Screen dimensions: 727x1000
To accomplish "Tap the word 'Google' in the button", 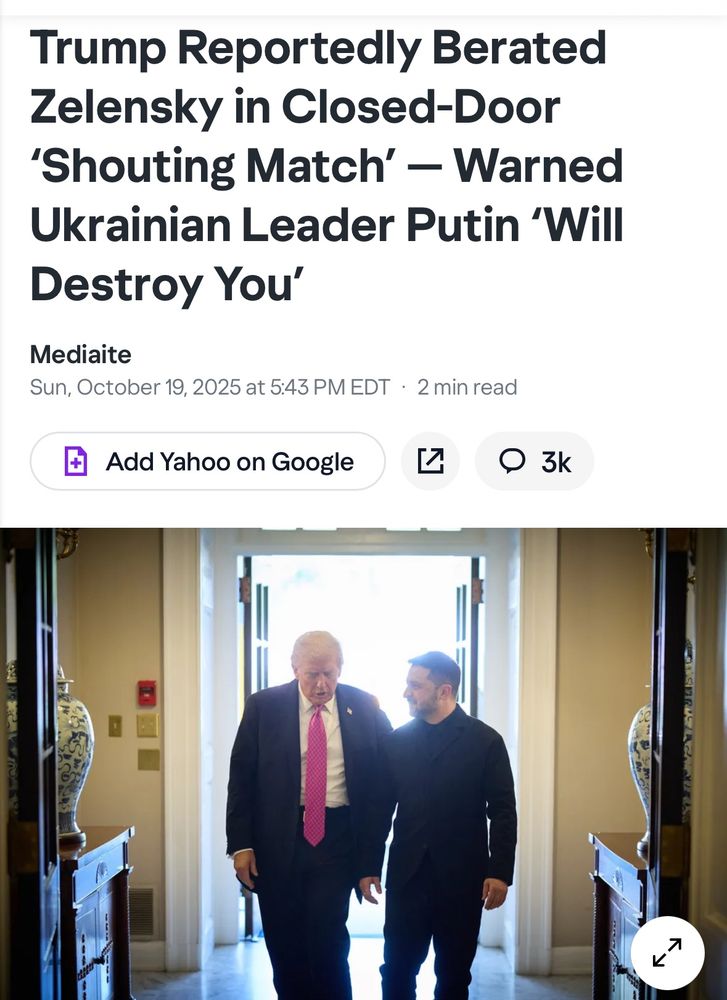I will click(312, 462).
